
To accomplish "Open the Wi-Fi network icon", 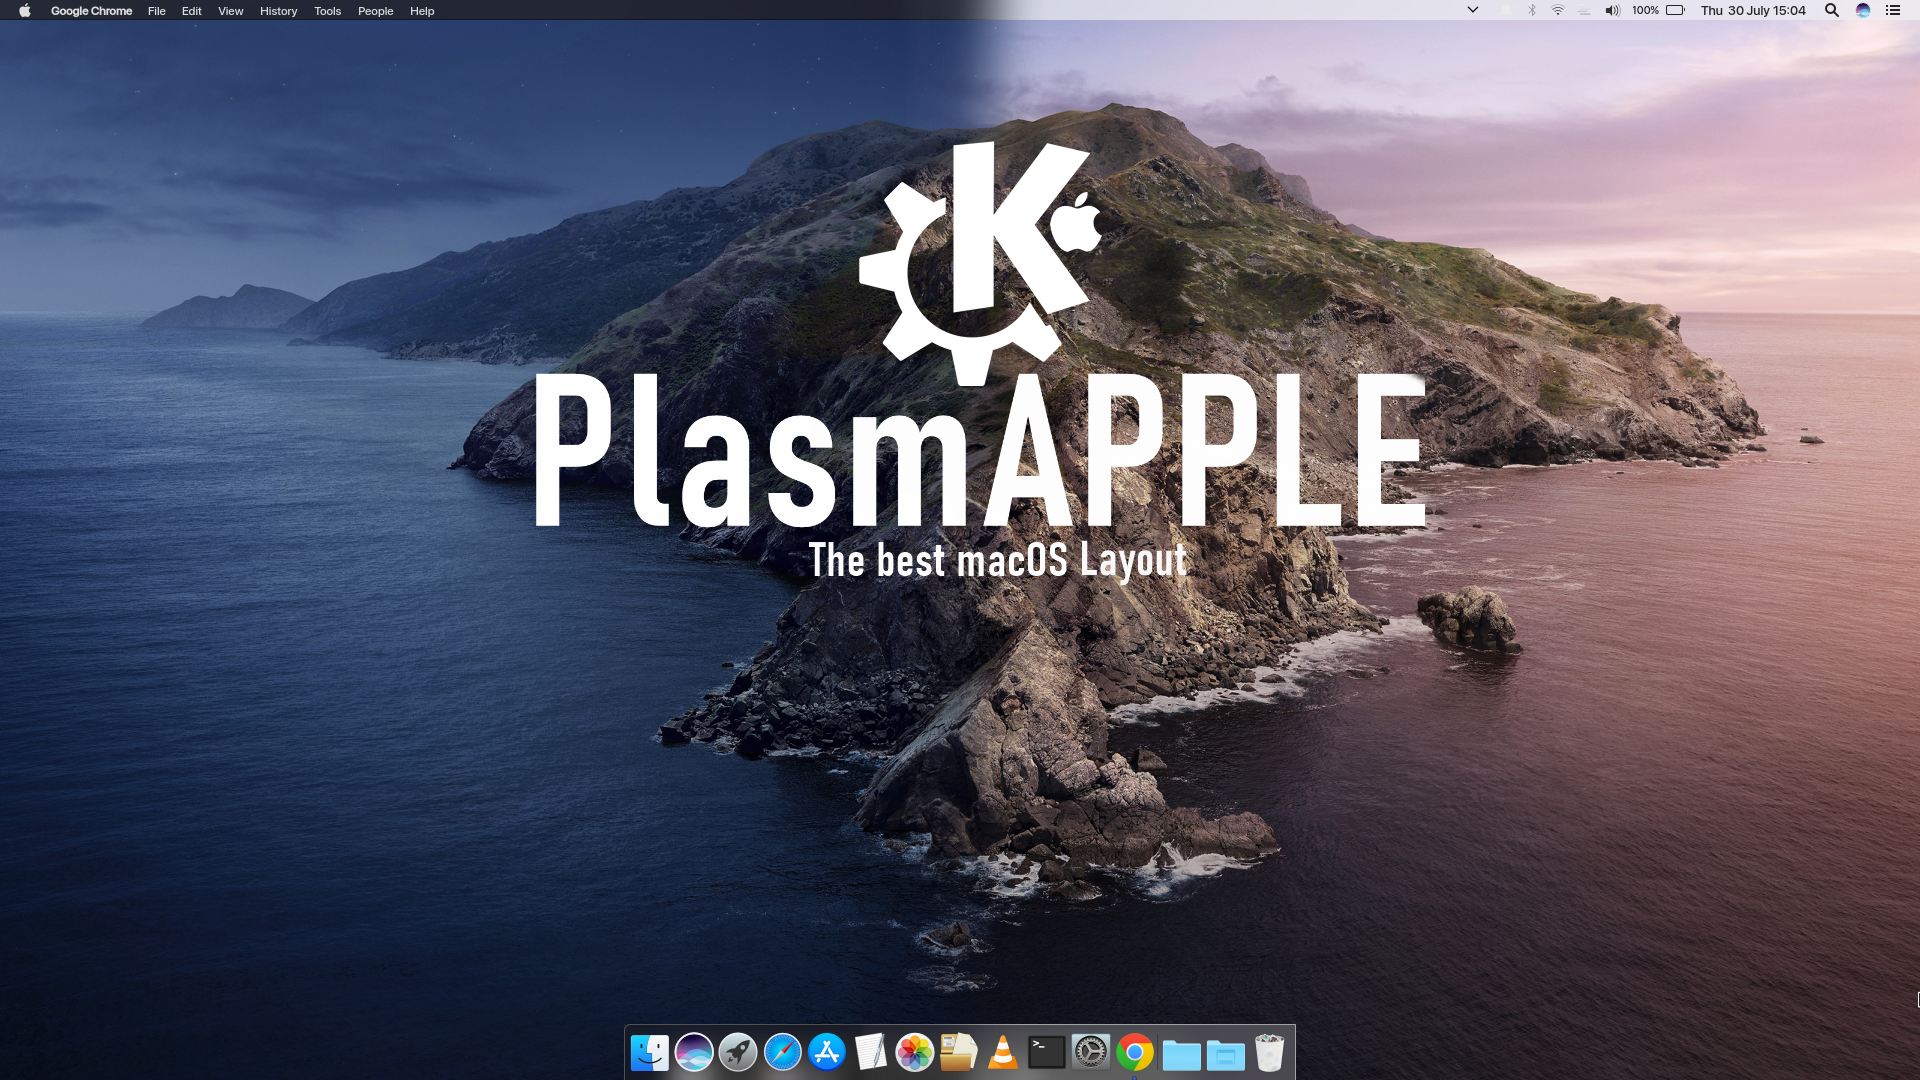I will click(x=1558, y=10).
